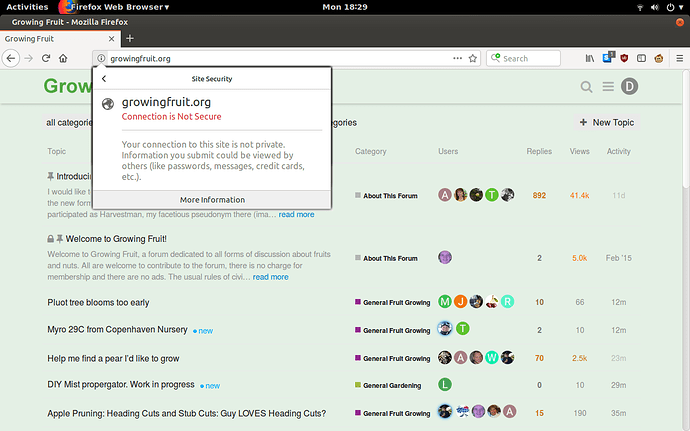690x431 pixels.
Task: Click the address bar URL growingfruit.org
Action: 140,59
